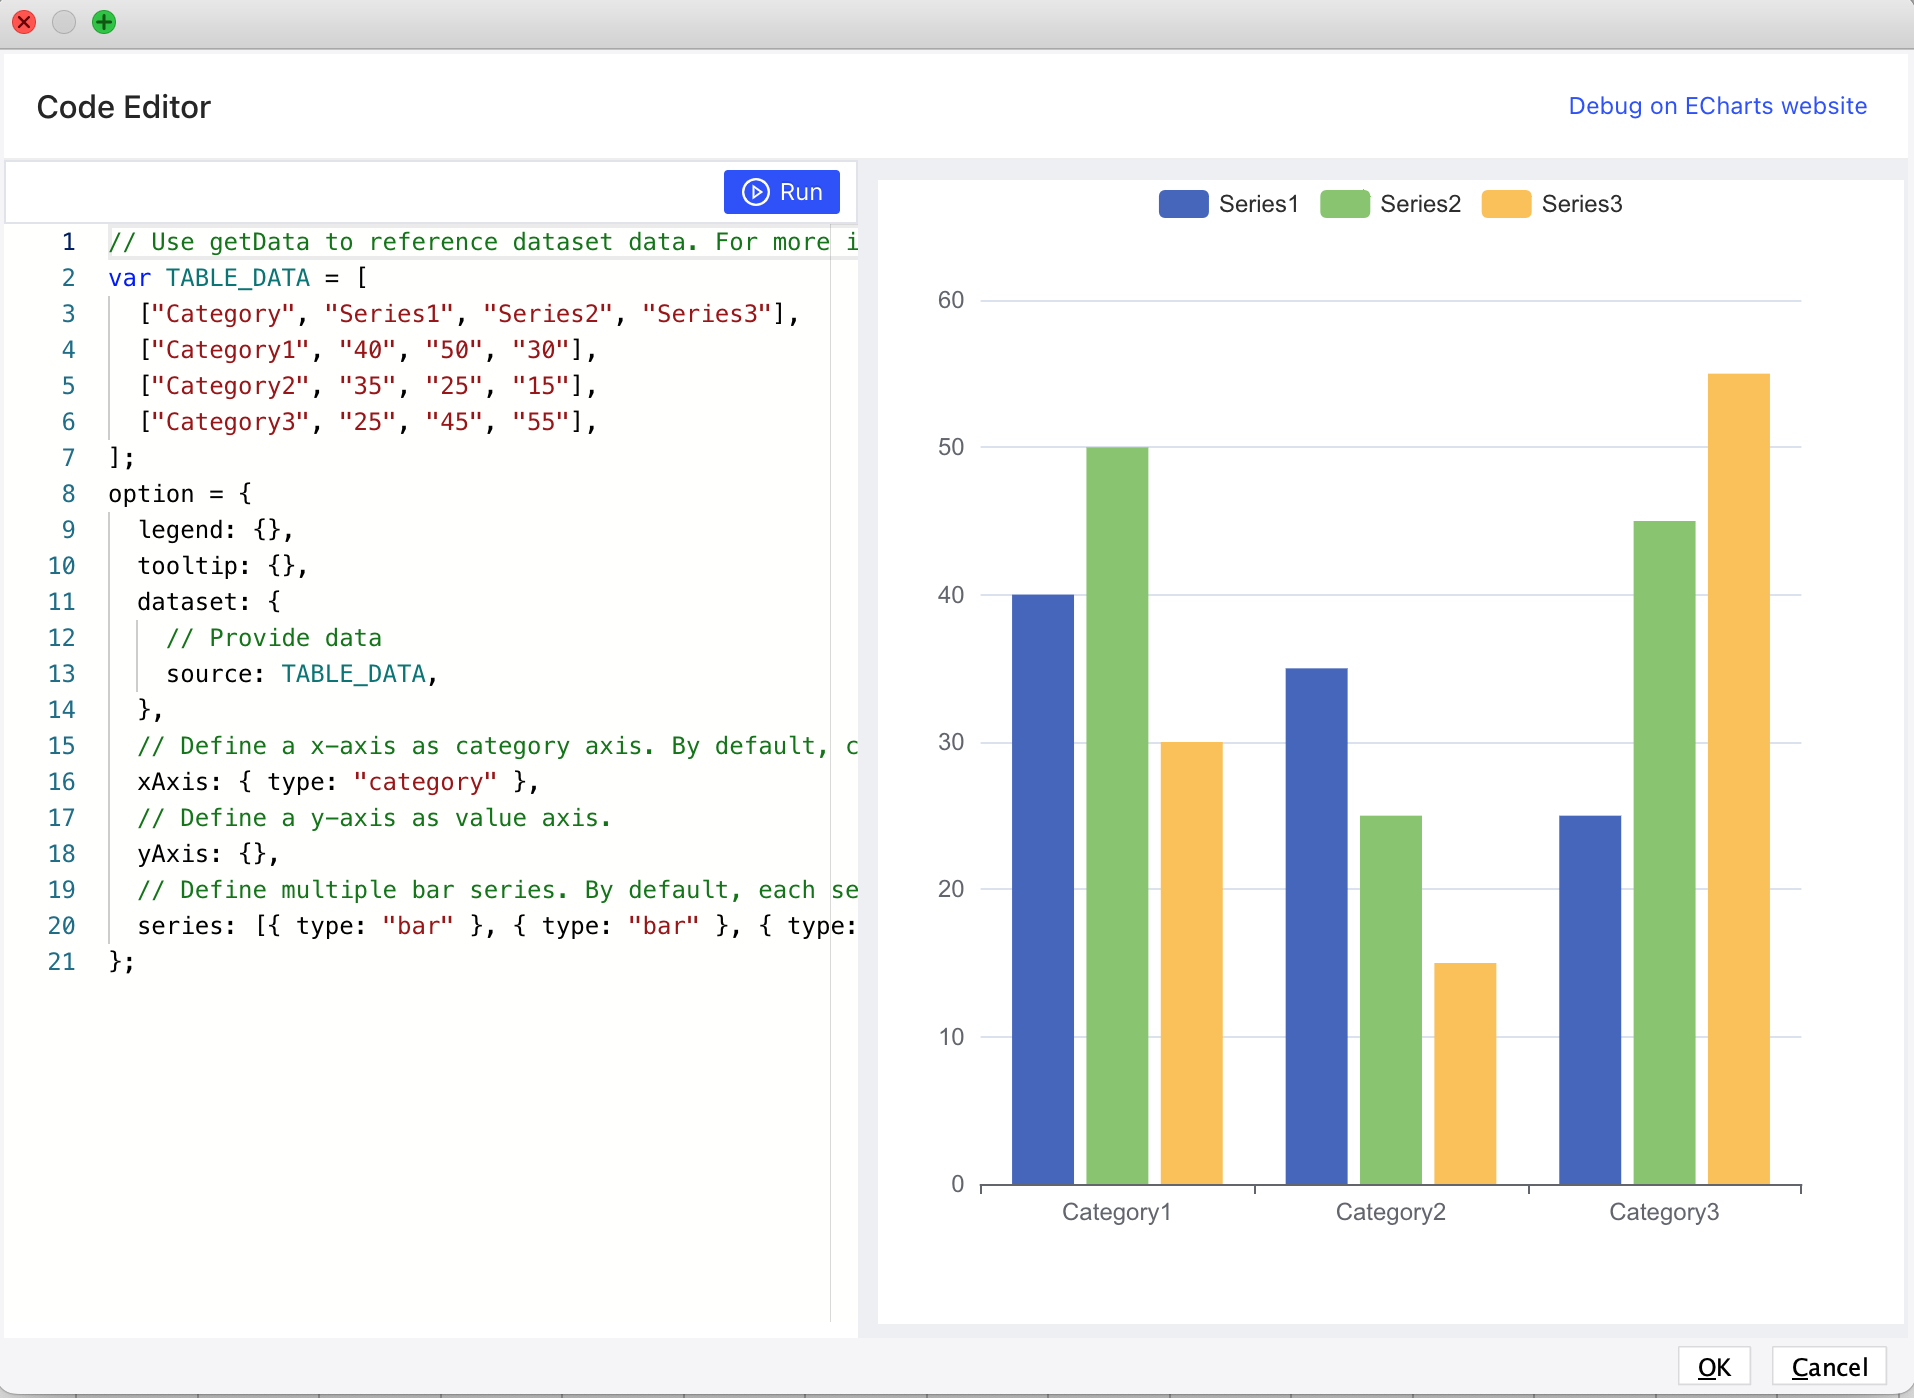Click the green zoom window button
The image size is (1914, 1398).
click(104, 22)
